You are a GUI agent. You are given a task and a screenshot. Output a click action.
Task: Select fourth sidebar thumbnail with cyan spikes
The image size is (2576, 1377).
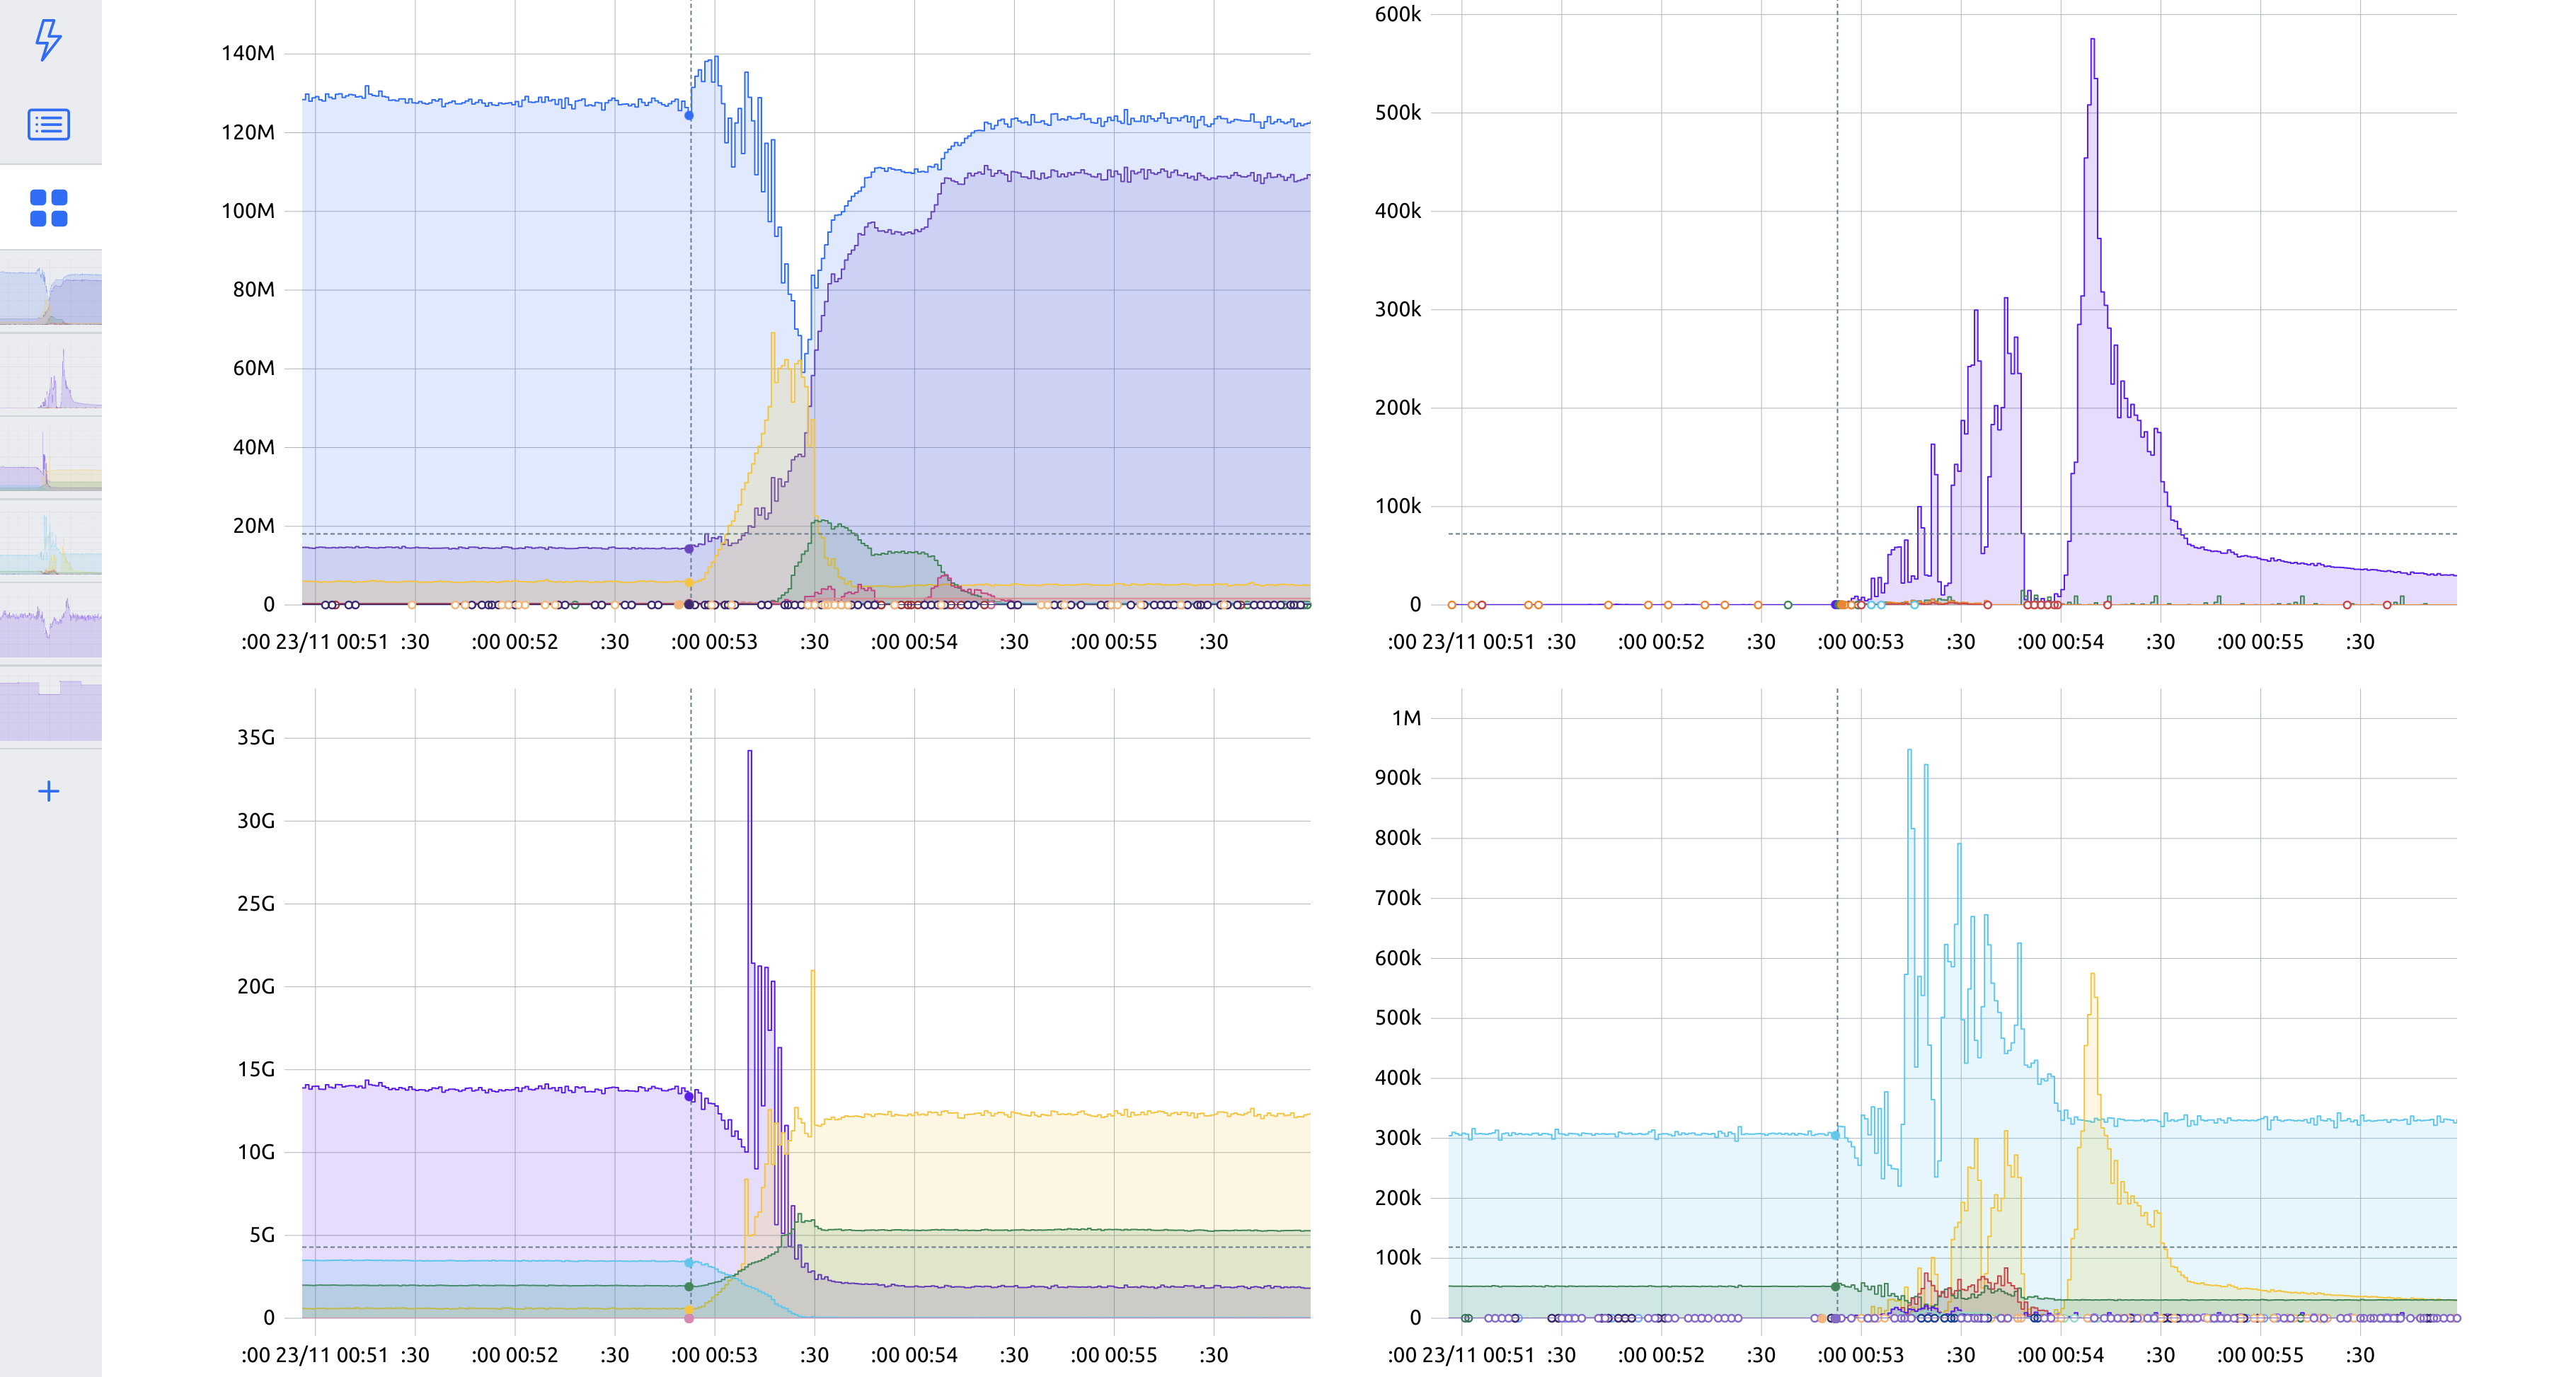(51, 543)
